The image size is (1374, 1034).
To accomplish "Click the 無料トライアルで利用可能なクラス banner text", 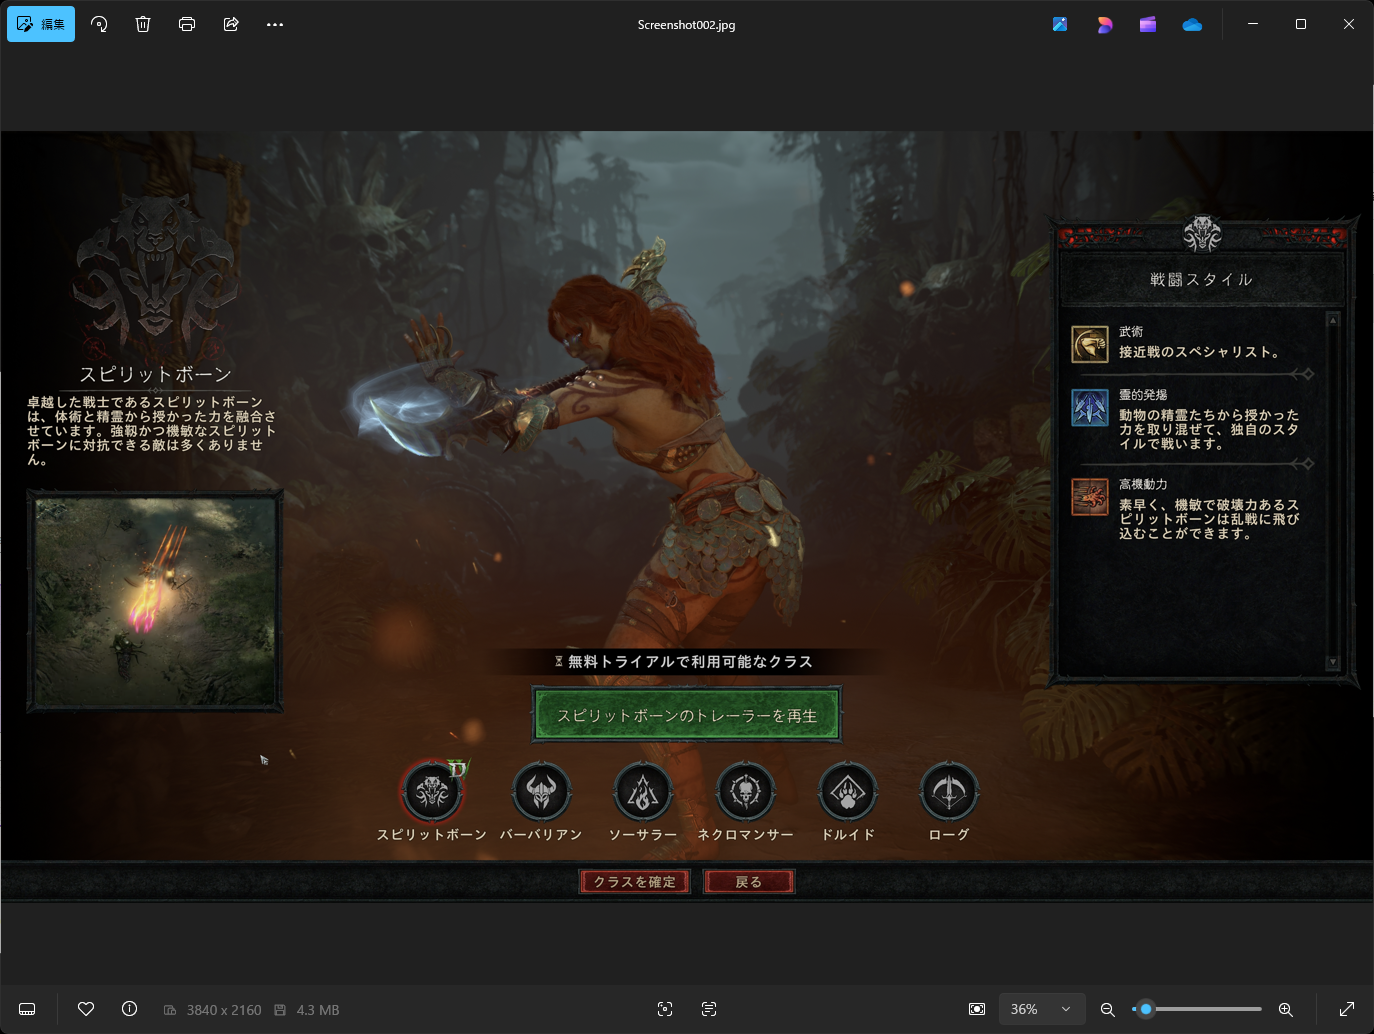I will (x=690, y=662).
